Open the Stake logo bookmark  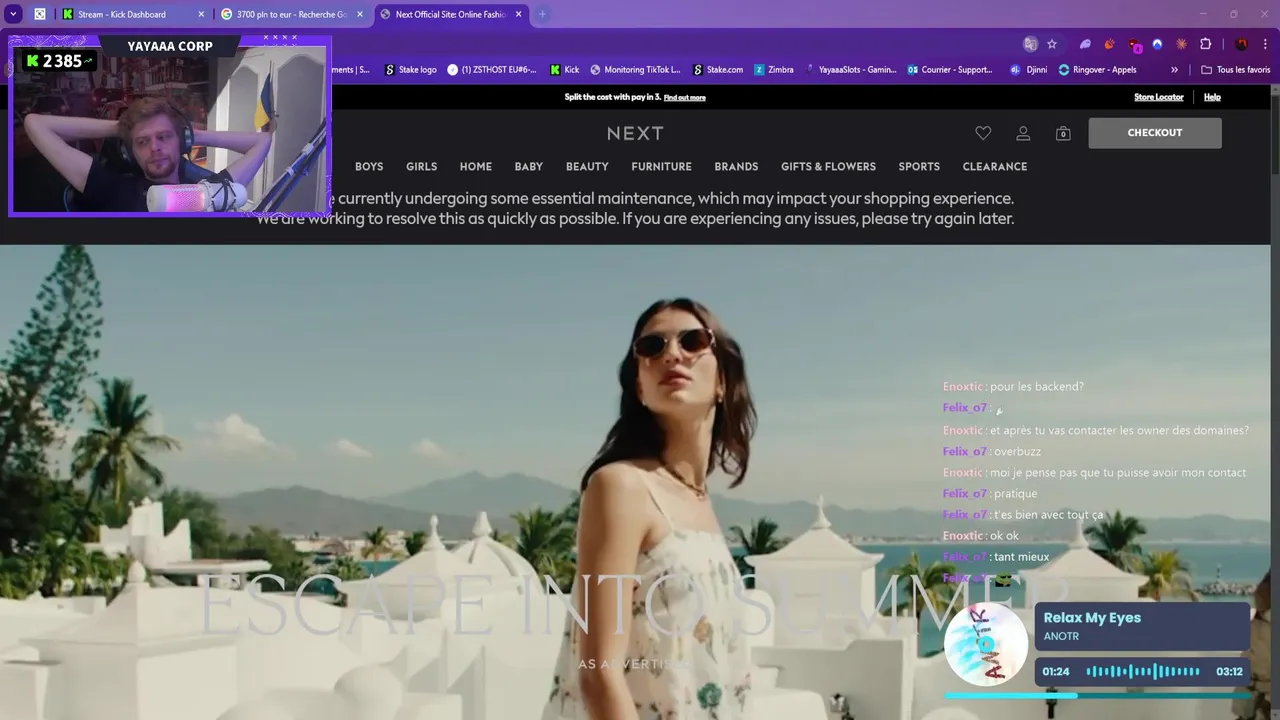click(x=411, y=70)
